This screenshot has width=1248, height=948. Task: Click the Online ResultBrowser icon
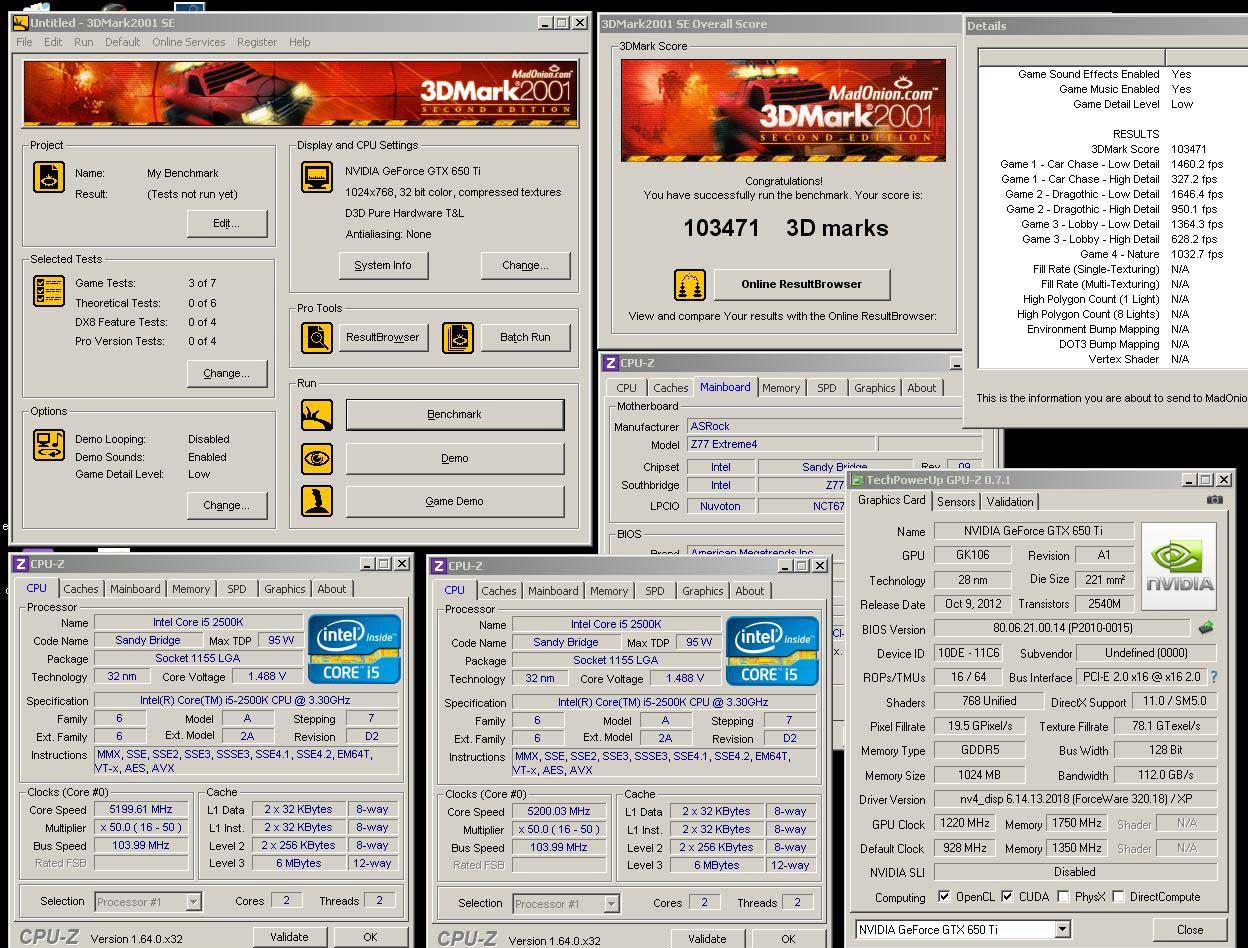click(x=690, y=284)
